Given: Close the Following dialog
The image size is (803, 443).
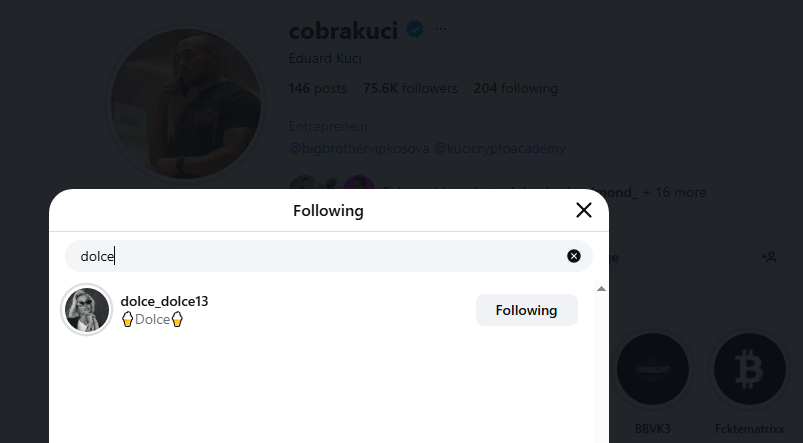Looking at the screenshot, I should point(584,210).
